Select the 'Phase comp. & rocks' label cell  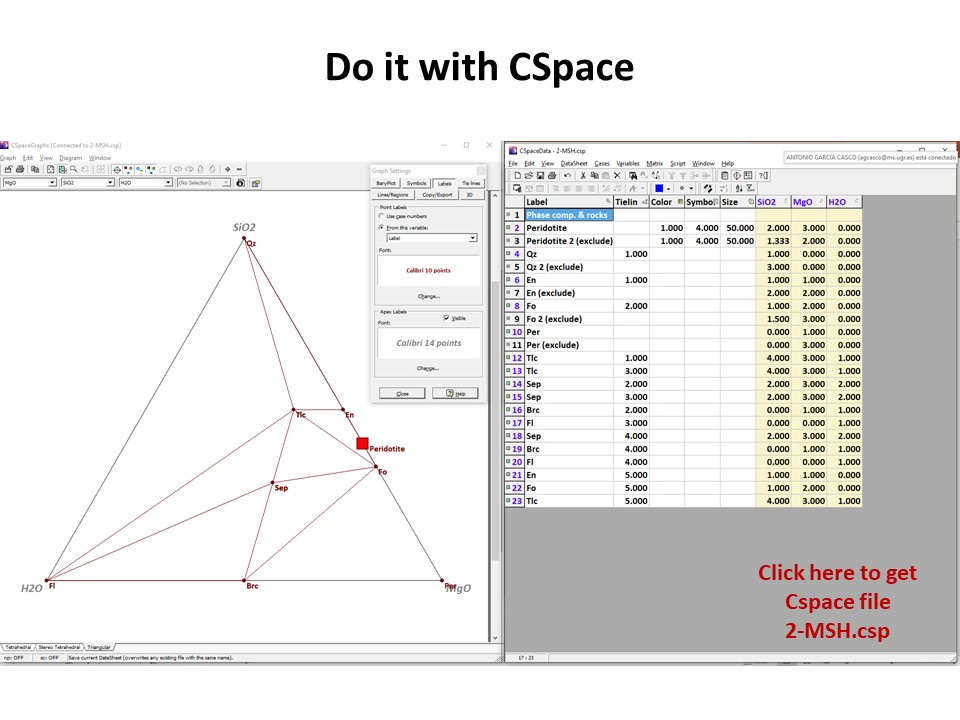tap(568, 215)
